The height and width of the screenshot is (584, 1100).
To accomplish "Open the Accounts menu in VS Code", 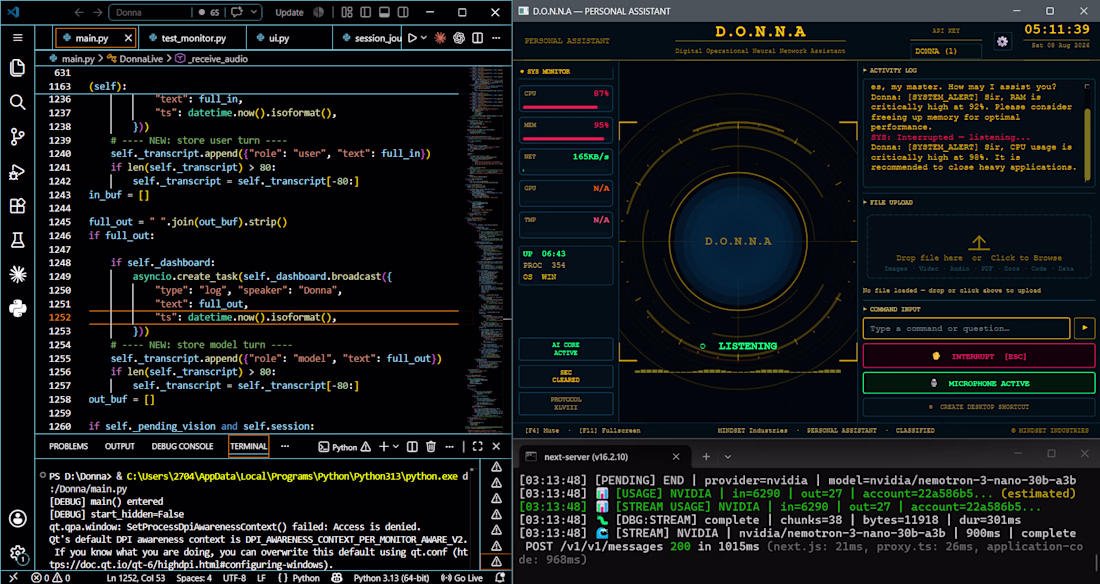I will pyautogui.click(x=18, y=519).
